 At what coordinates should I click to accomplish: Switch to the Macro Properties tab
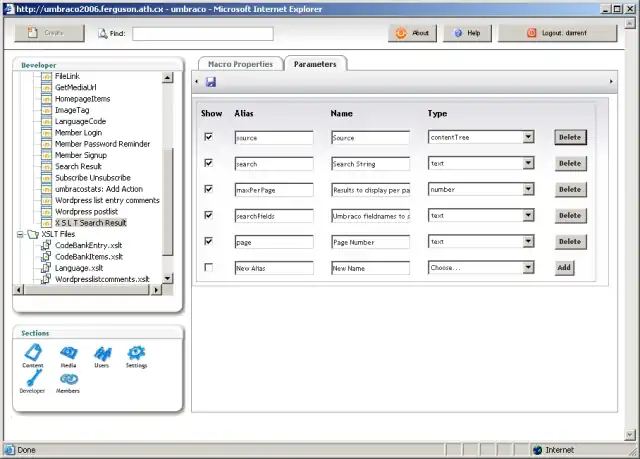click(239, 64)
